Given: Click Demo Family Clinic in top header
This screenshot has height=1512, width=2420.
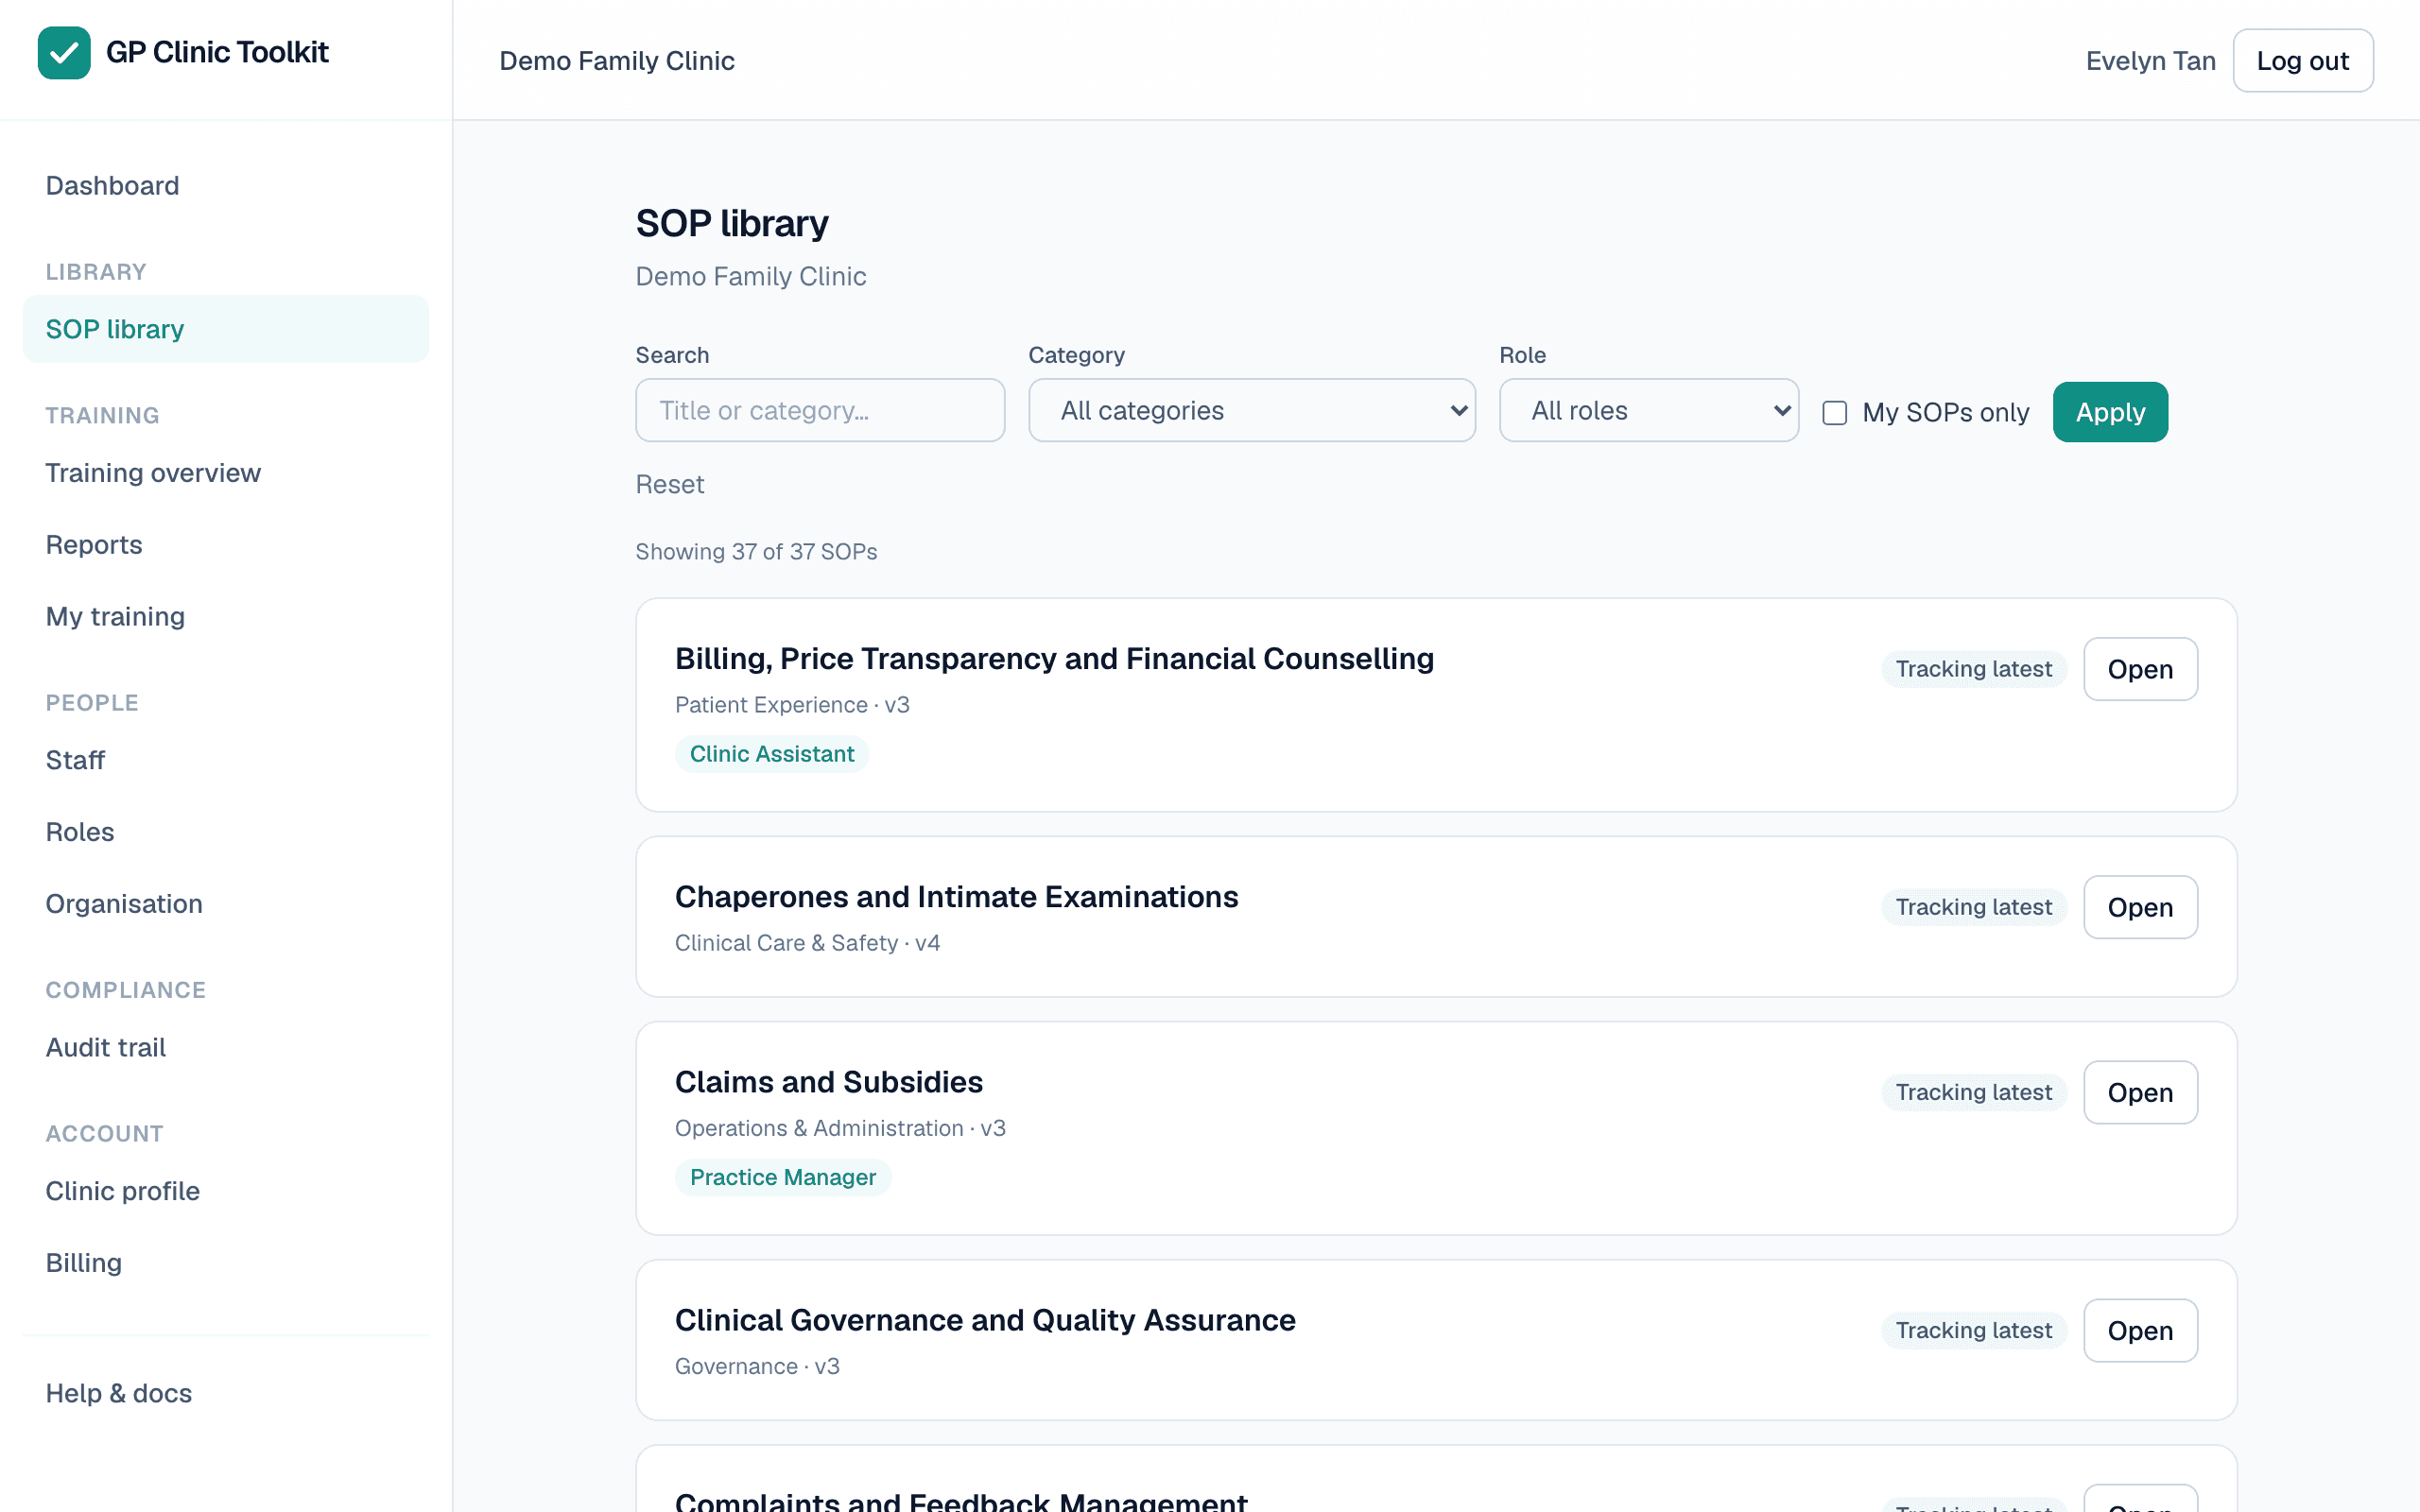Looking at the screenshot, I should (617, 61).
